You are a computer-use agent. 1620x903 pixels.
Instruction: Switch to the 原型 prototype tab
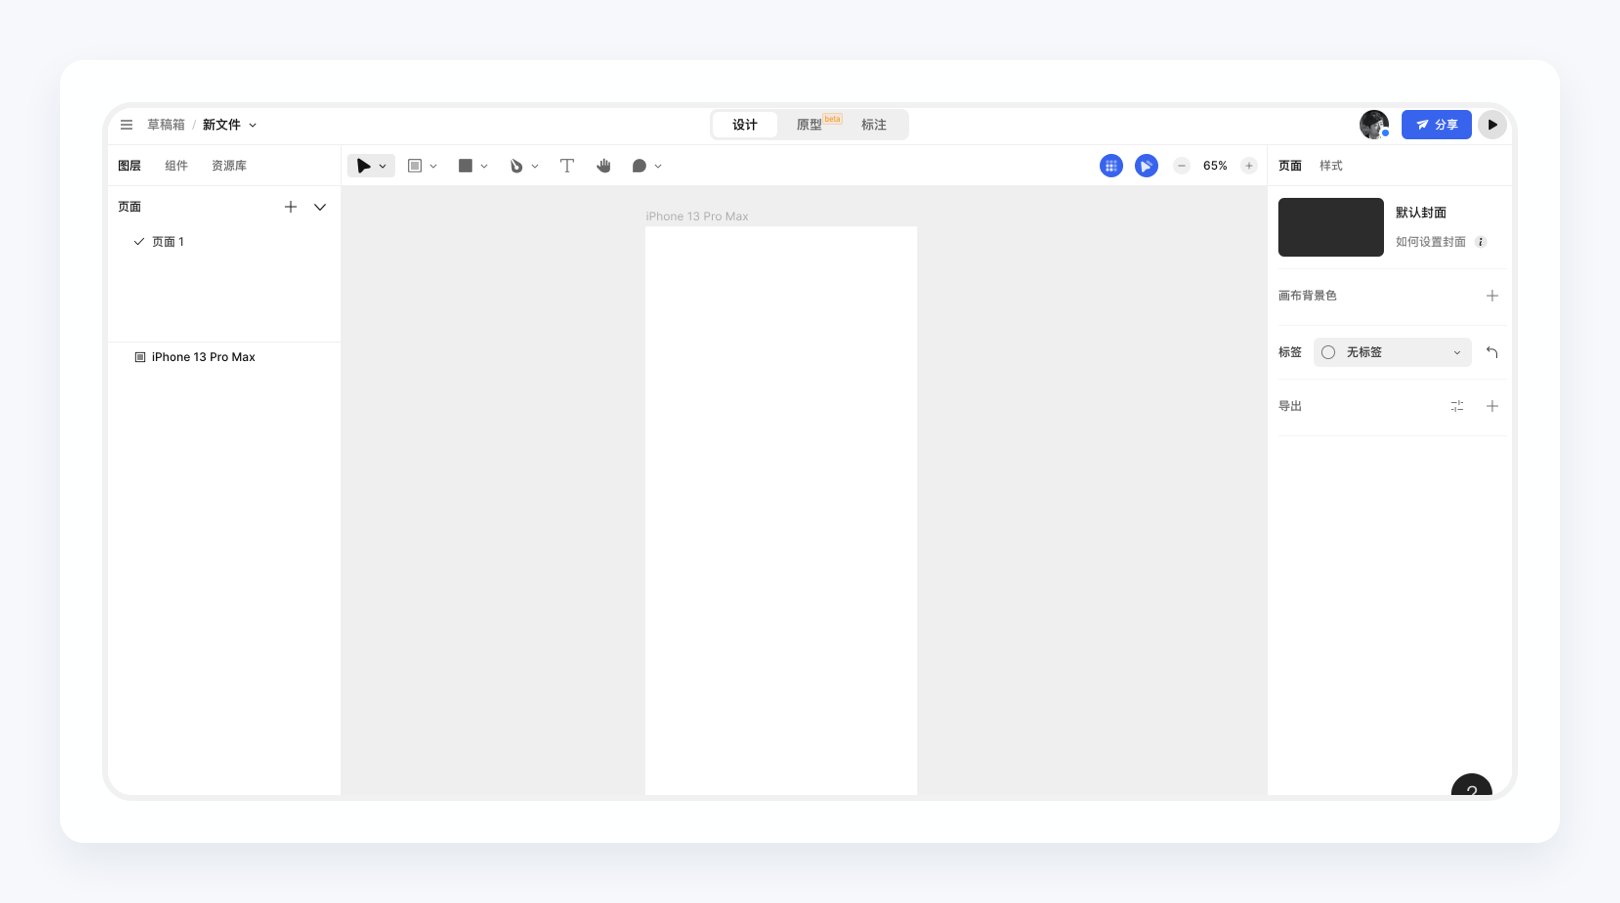tap(809, 125)
